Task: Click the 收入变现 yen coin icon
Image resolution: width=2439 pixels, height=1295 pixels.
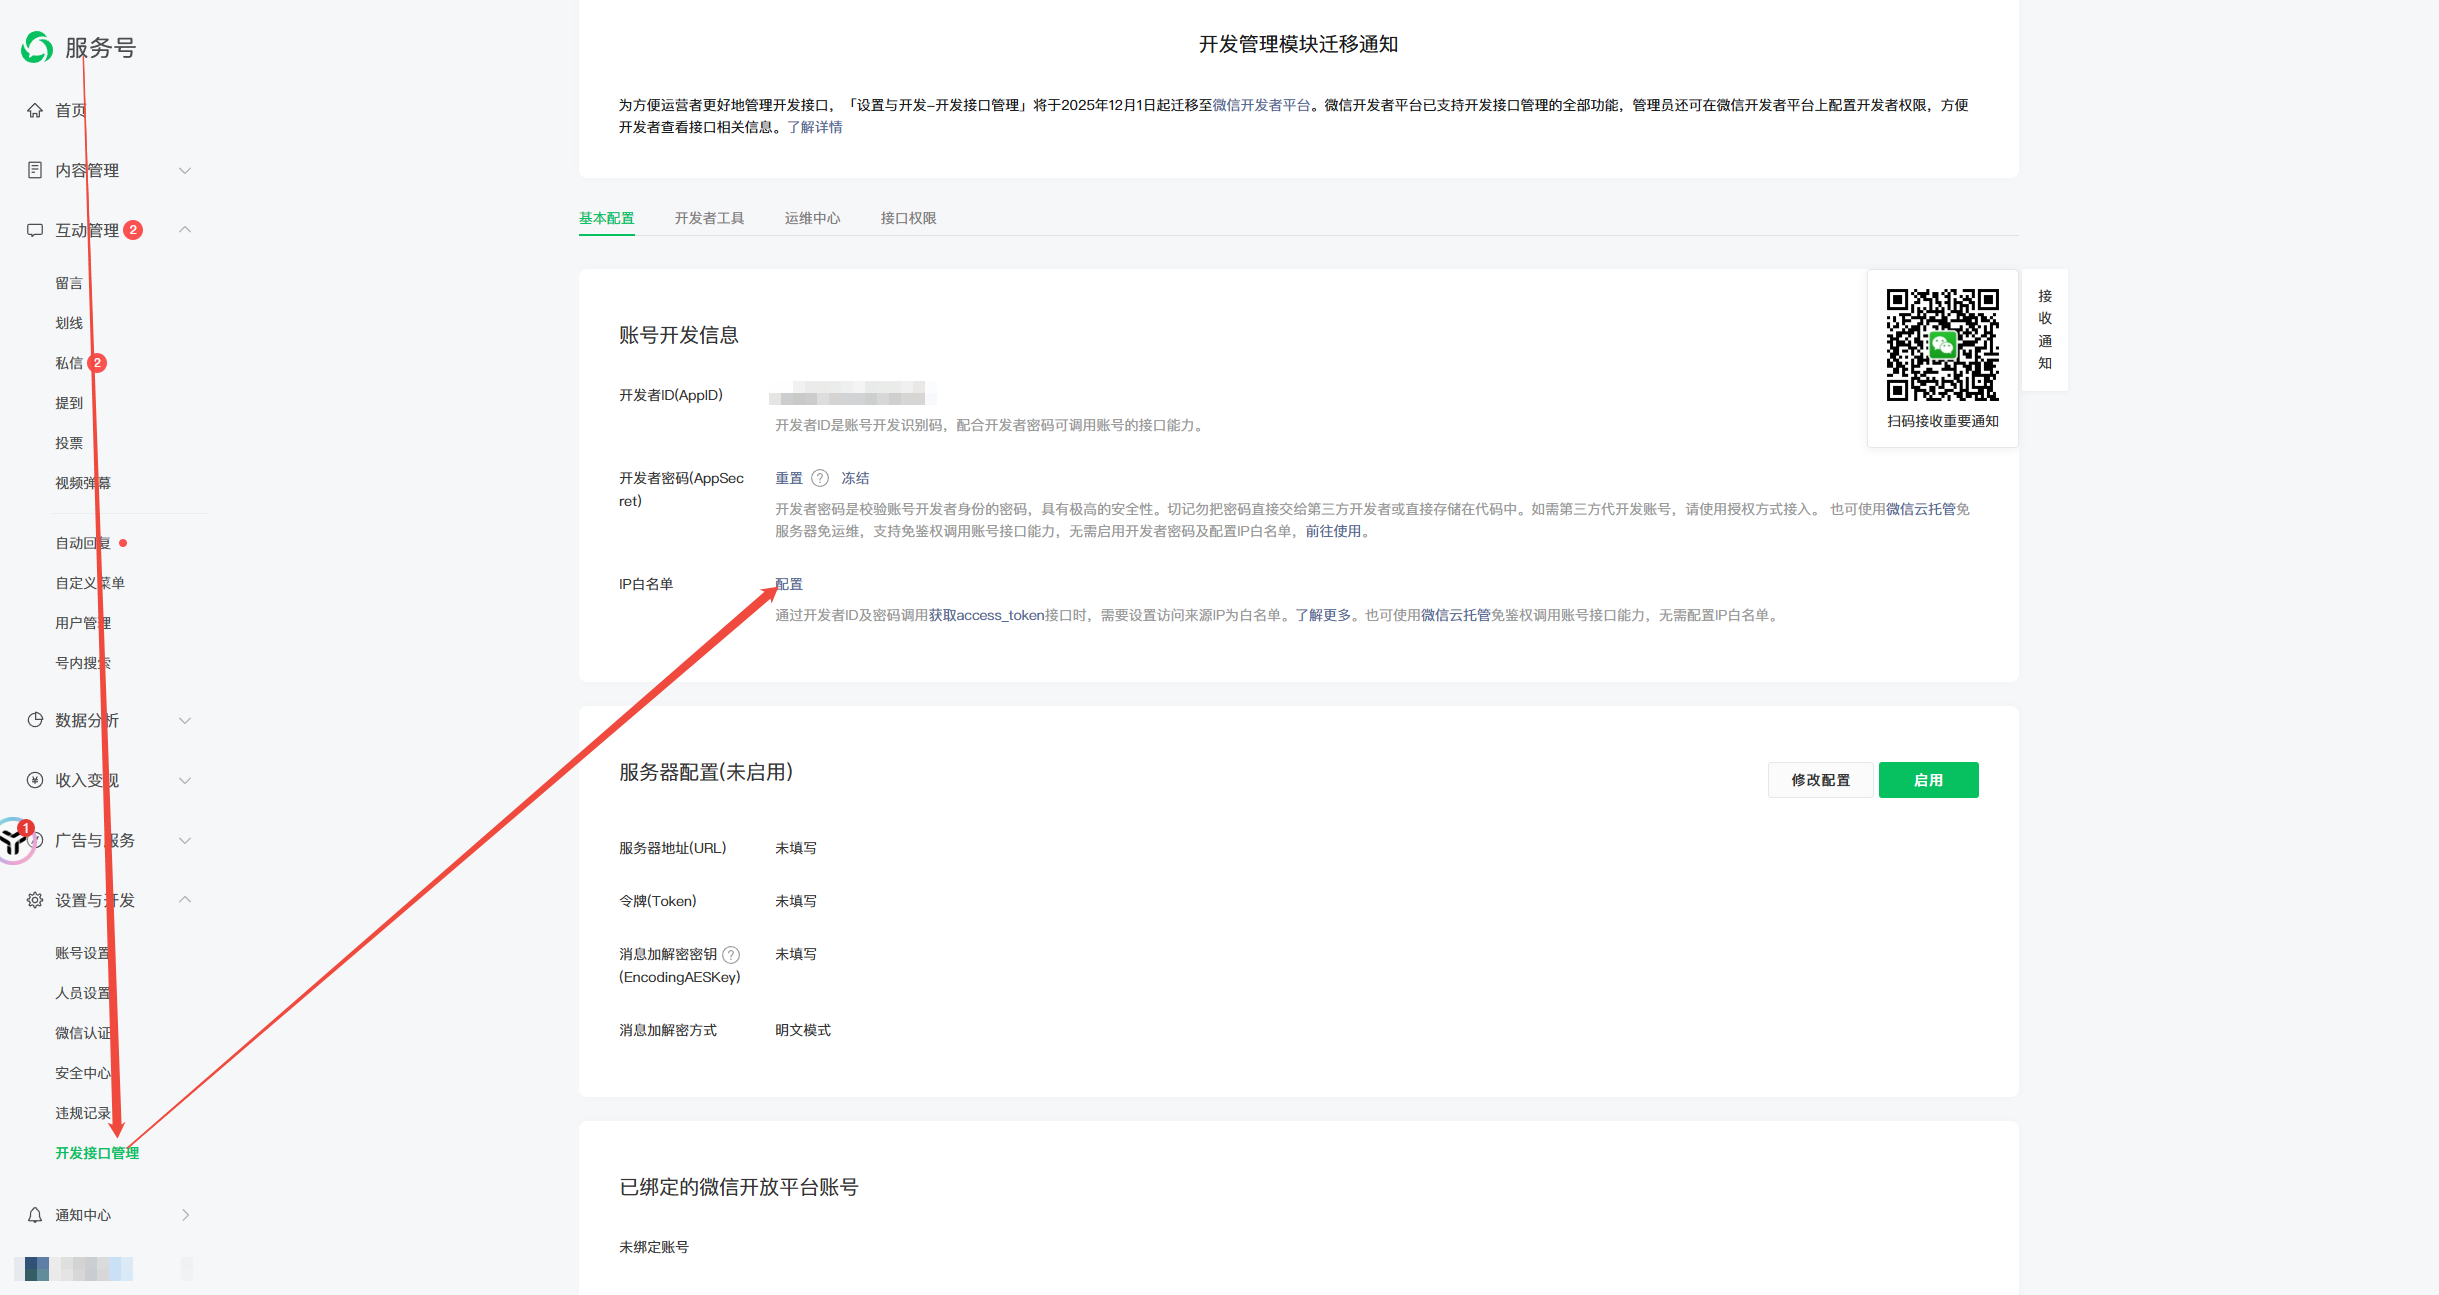Action: tap(35, 780)
